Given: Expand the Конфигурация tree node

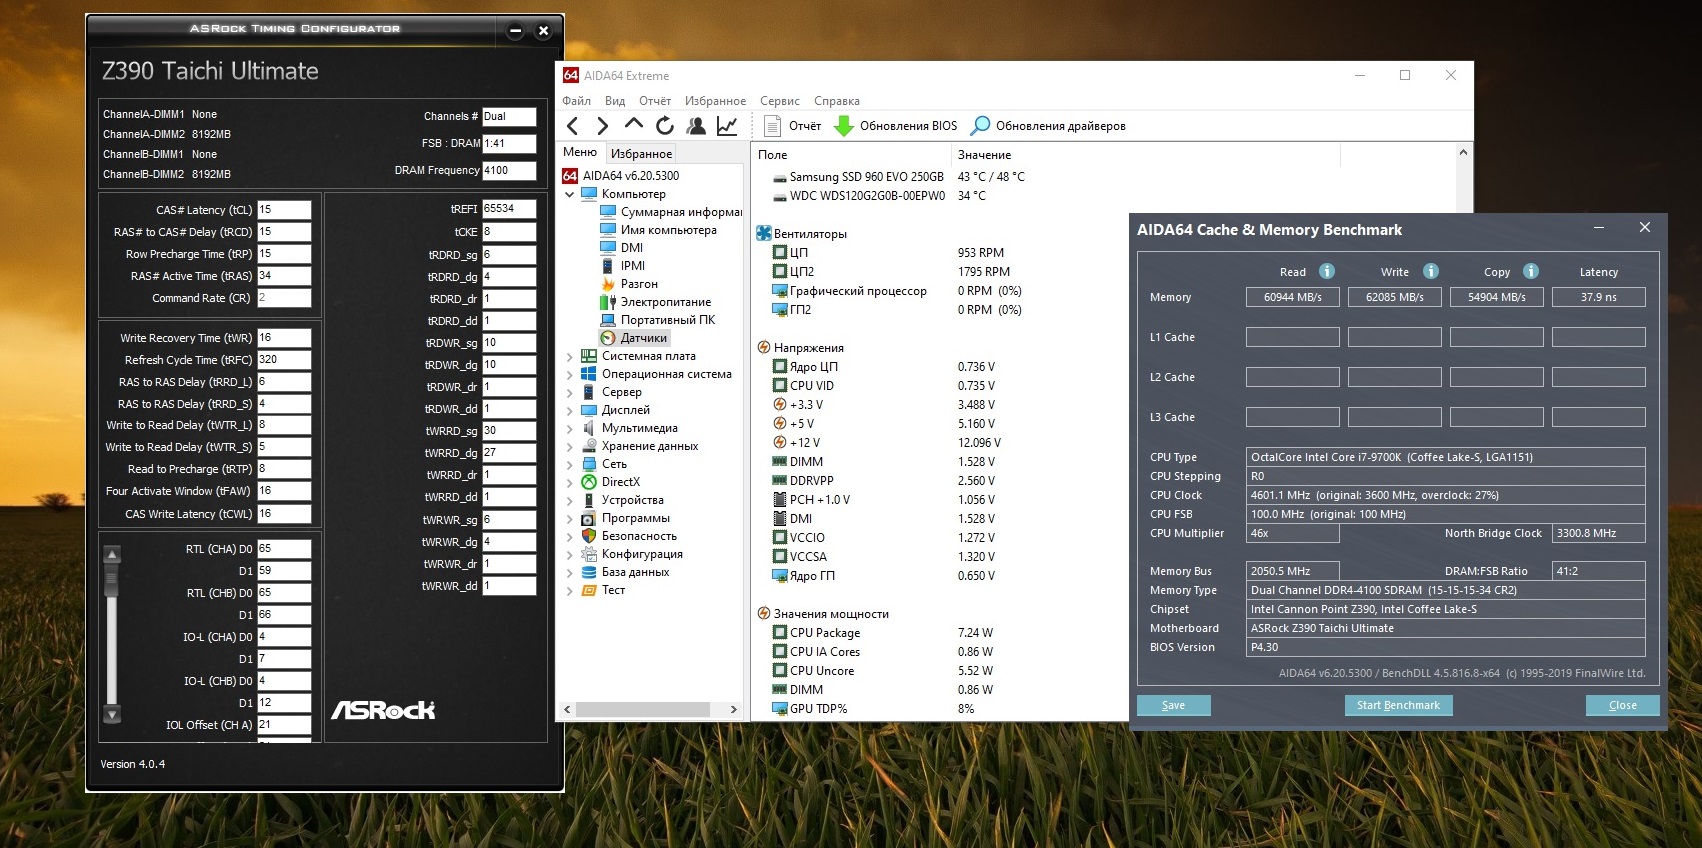Looking at the screenshot, I should point(570,554).
